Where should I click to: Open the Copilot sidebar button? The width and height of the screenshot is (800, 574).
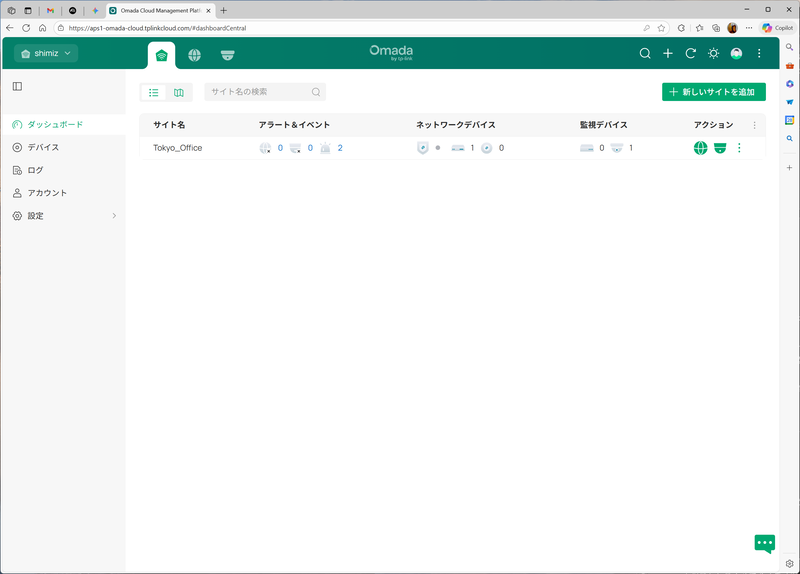[778, 28]
